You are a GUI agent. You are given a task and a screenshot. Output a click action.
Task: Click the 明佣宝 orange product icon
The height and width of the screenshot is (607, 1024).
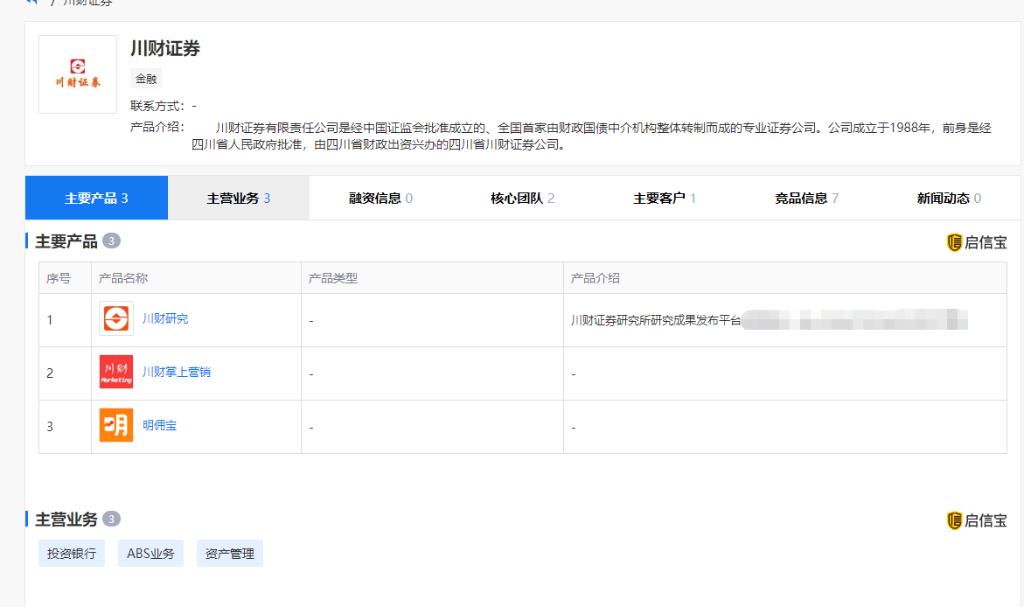(x=116, y=426)
